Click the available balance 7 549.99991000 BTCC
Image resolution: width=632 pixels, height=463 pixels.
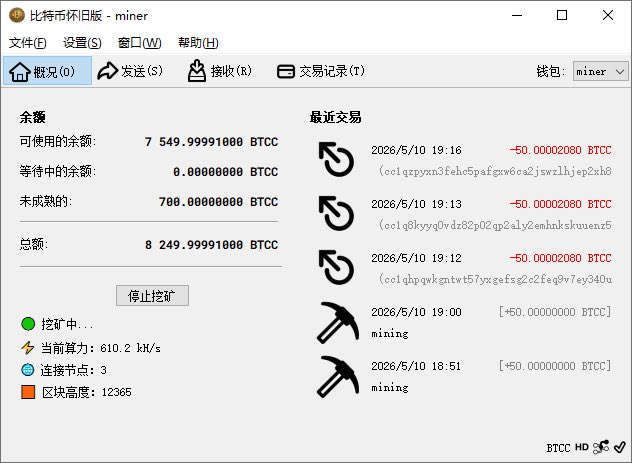click(212, 142)
